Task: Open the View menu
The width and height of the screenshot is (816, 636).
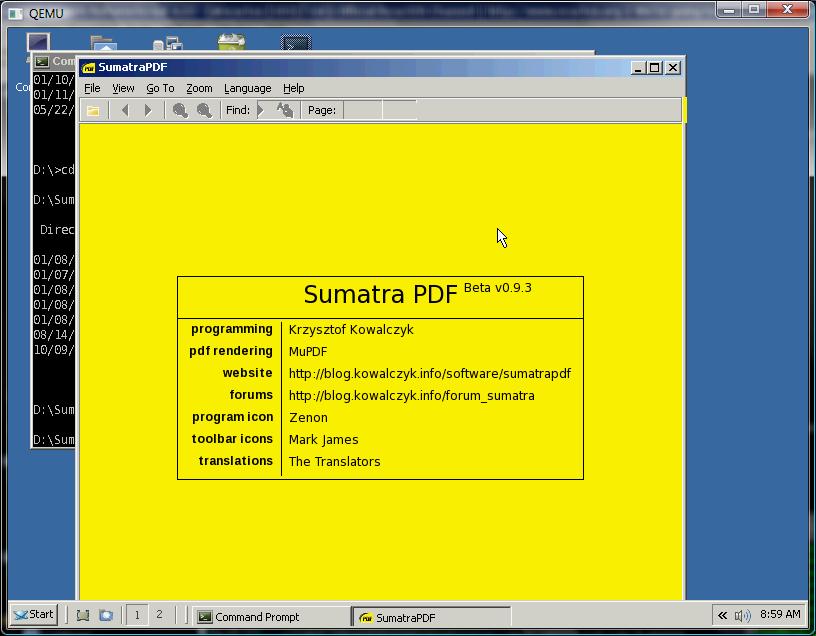Action: pyautogui.click(x=123, y=88)
